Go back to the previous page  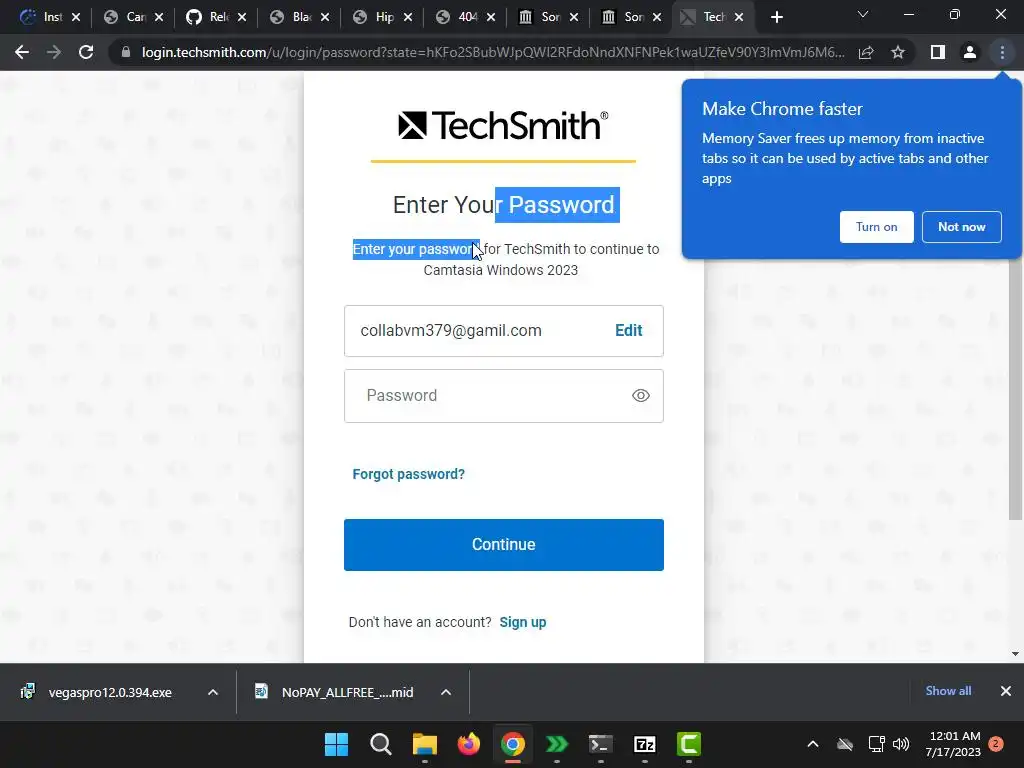(x=22, y=52)
